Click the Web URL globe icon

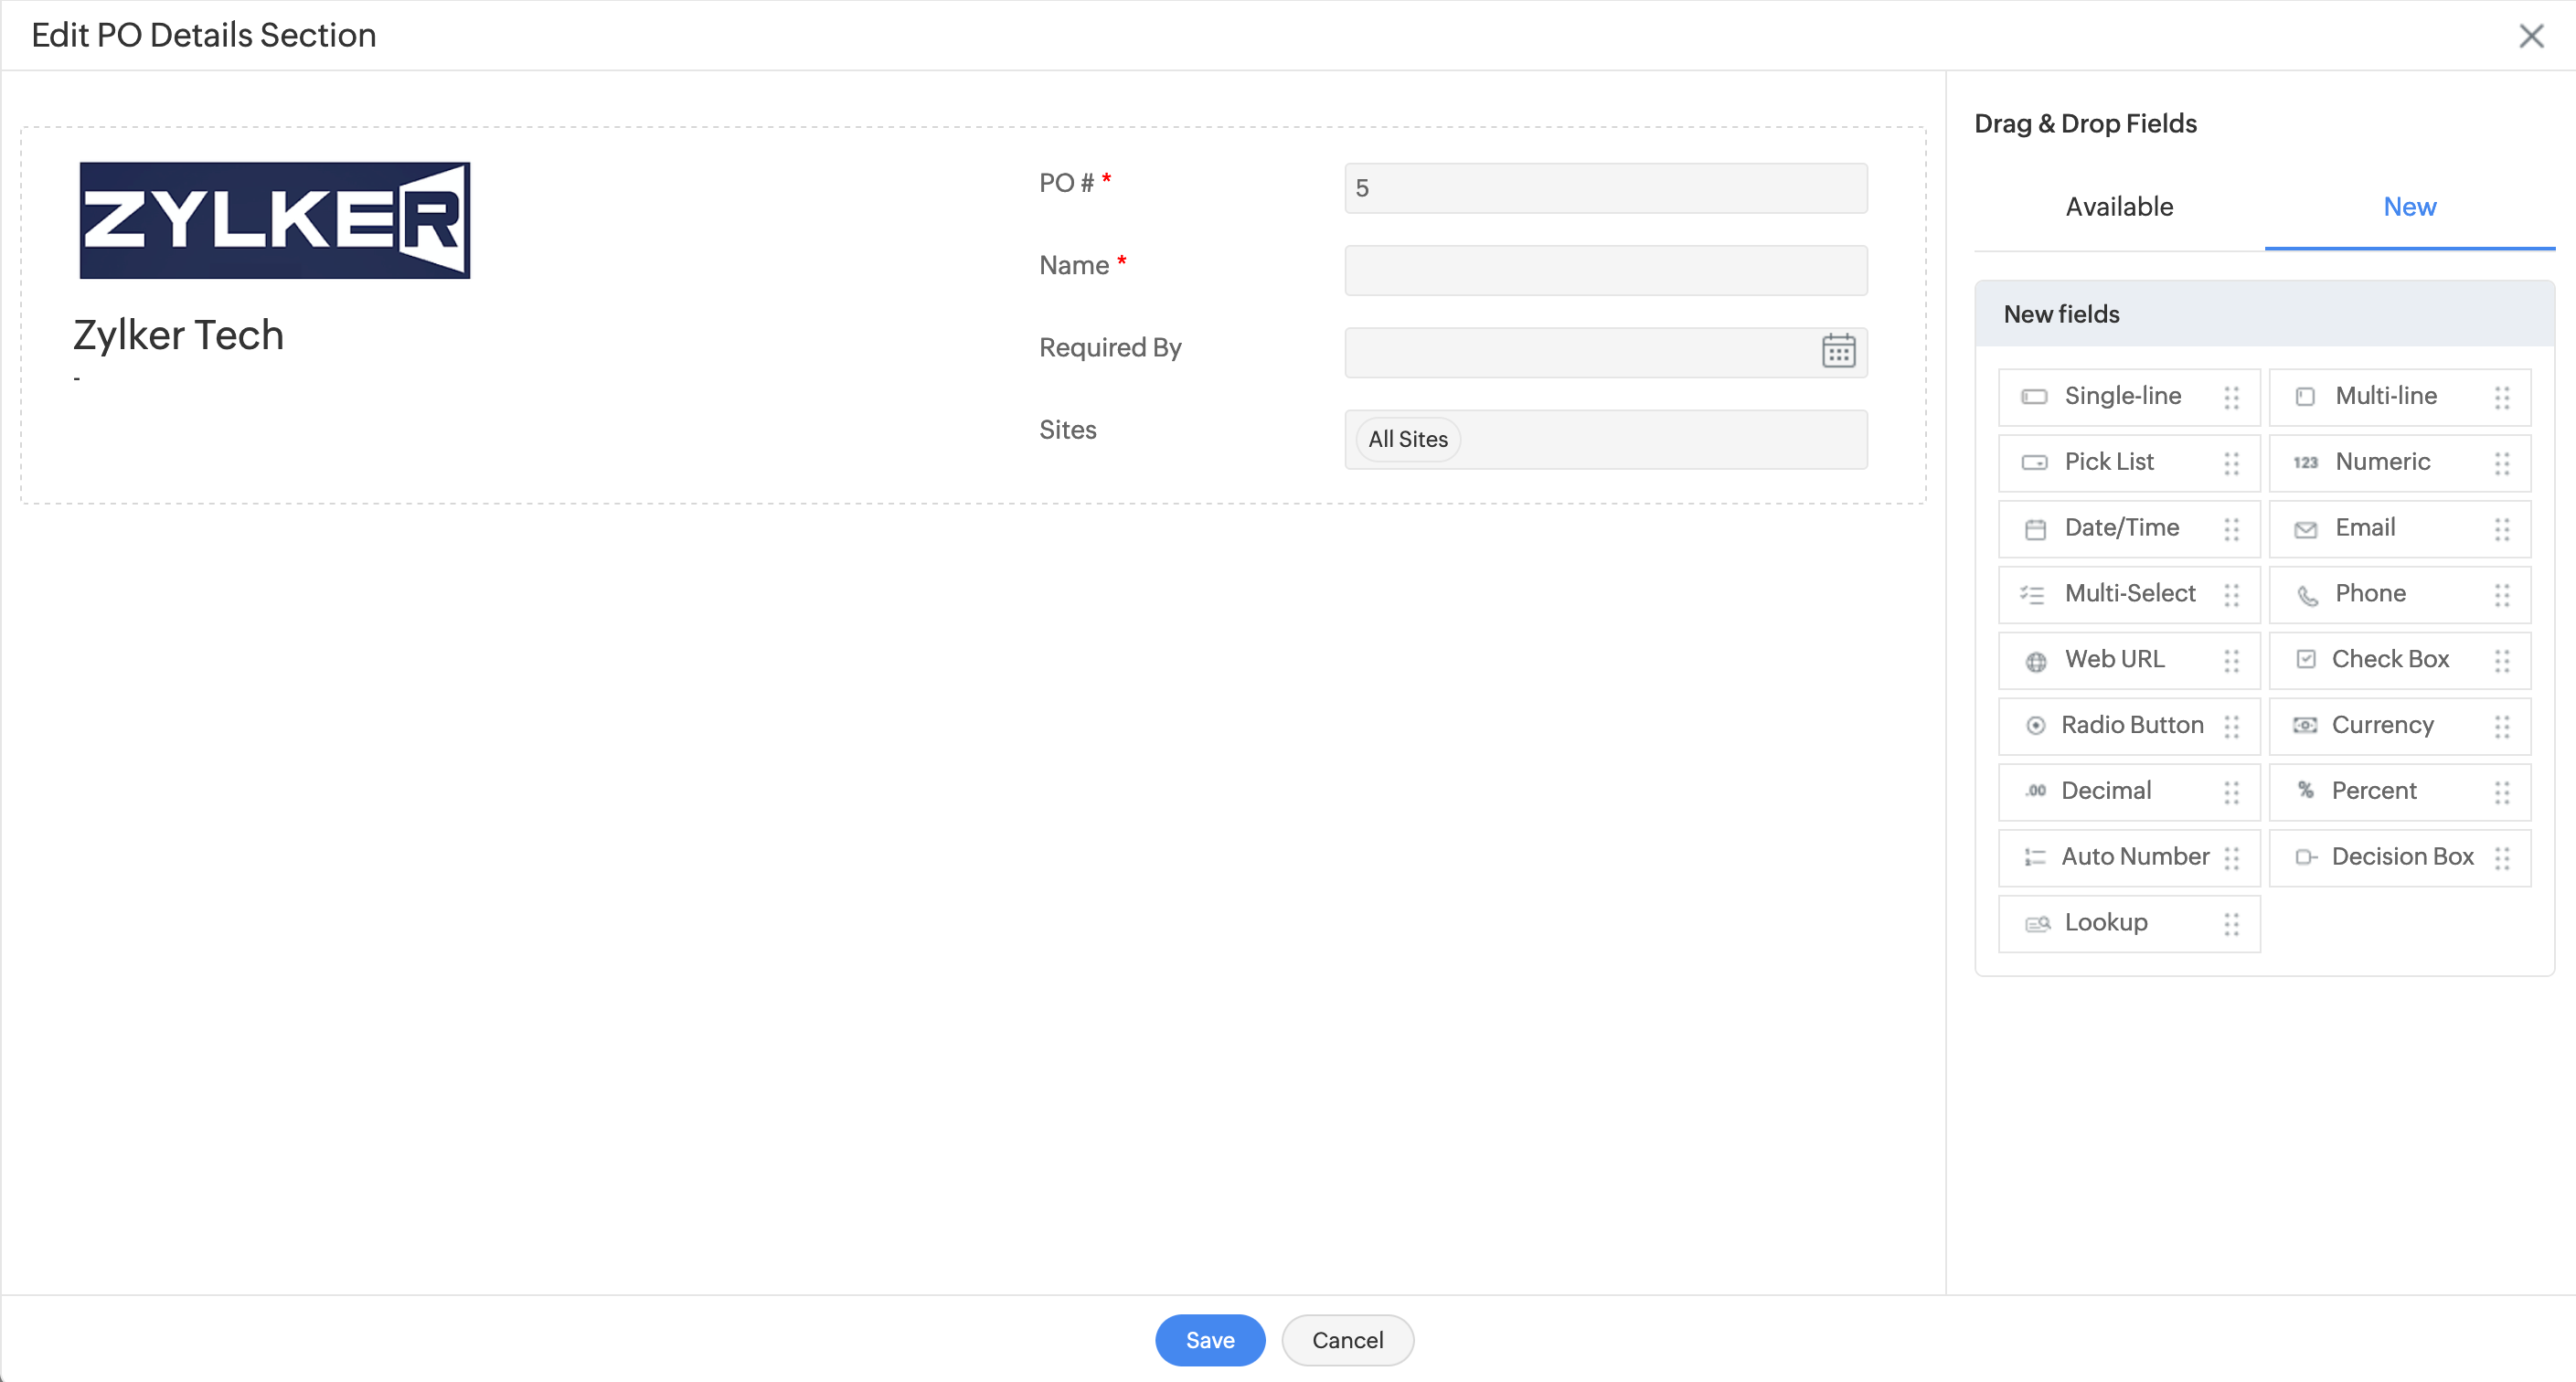coord(2035,661)
